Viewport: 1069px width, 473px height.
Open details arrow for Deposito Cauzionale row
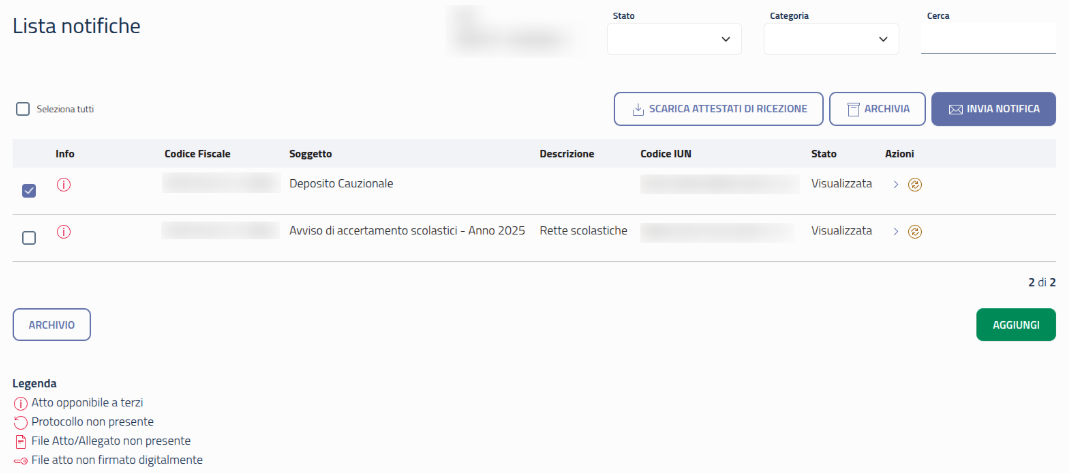897,185
